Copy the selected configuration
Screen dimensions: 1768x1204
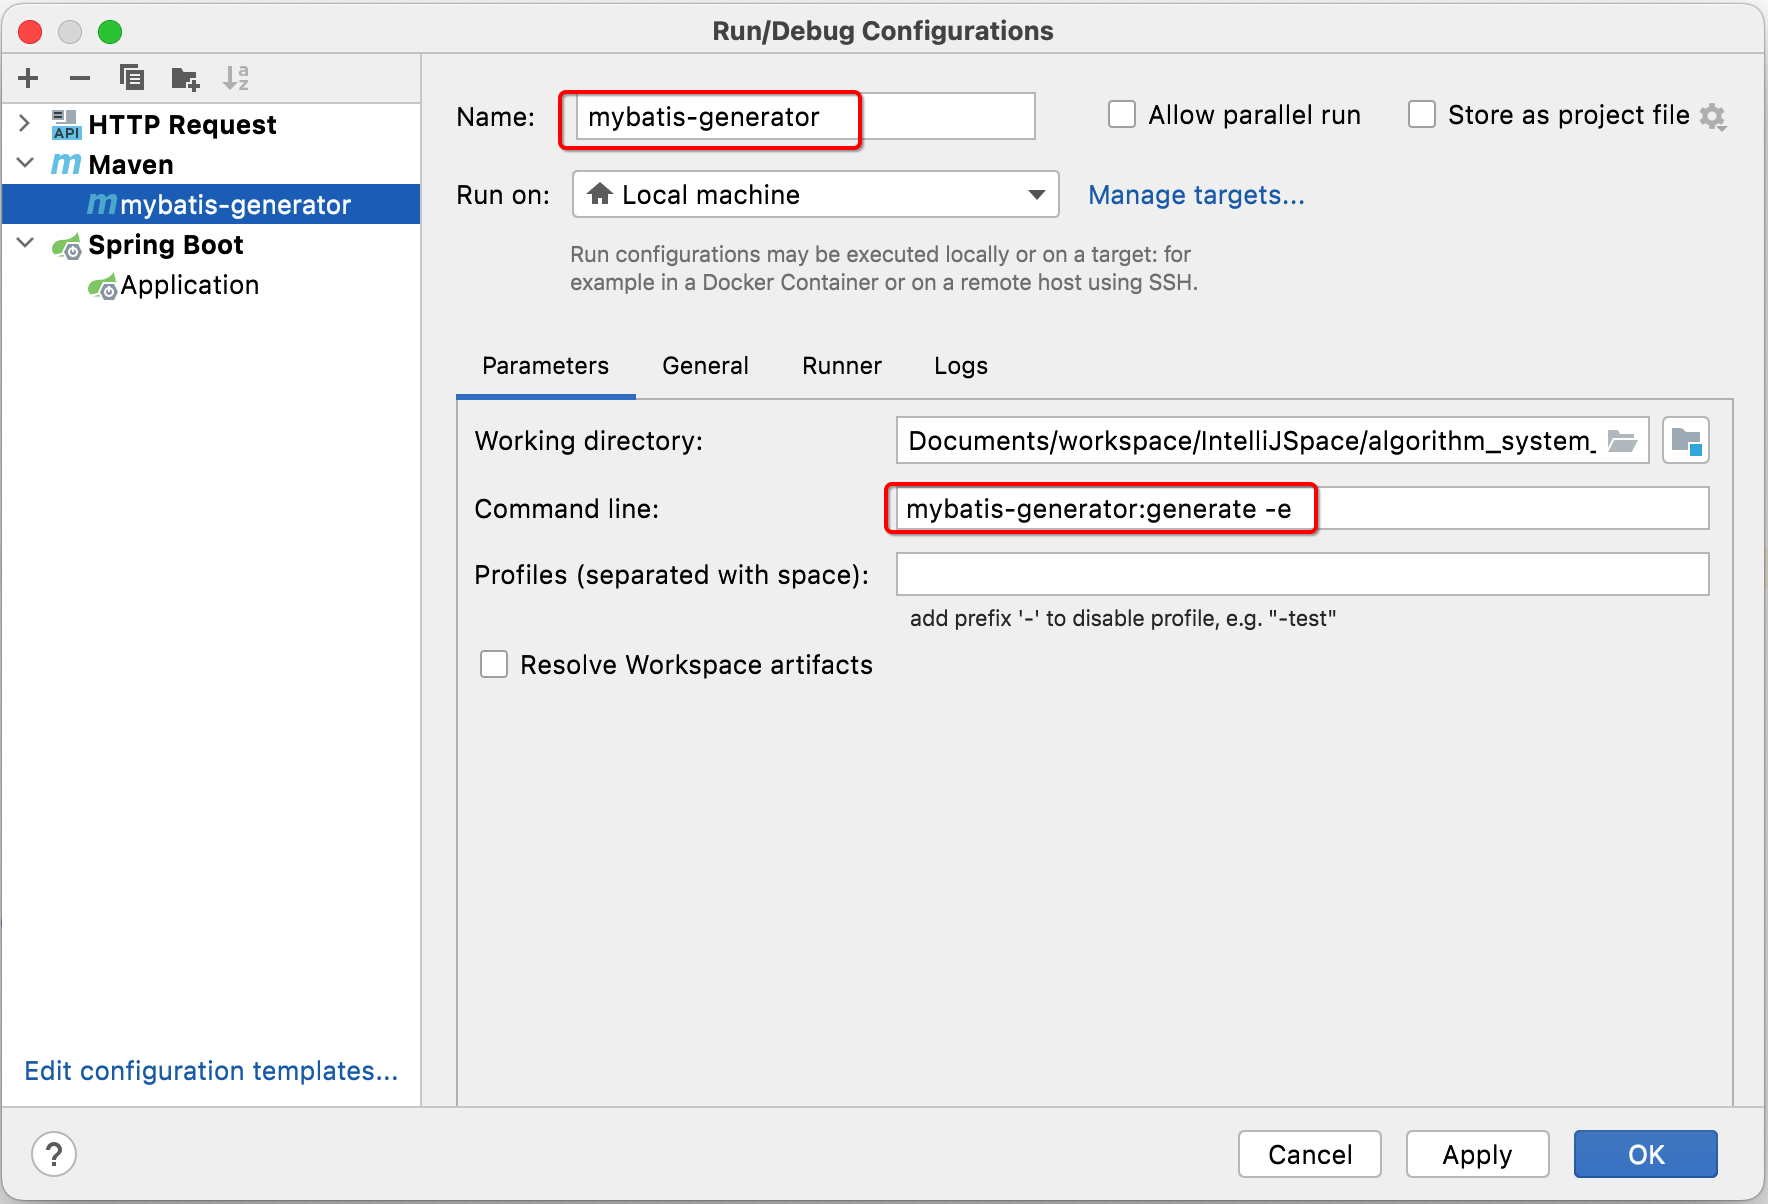[x=132, y=78]
